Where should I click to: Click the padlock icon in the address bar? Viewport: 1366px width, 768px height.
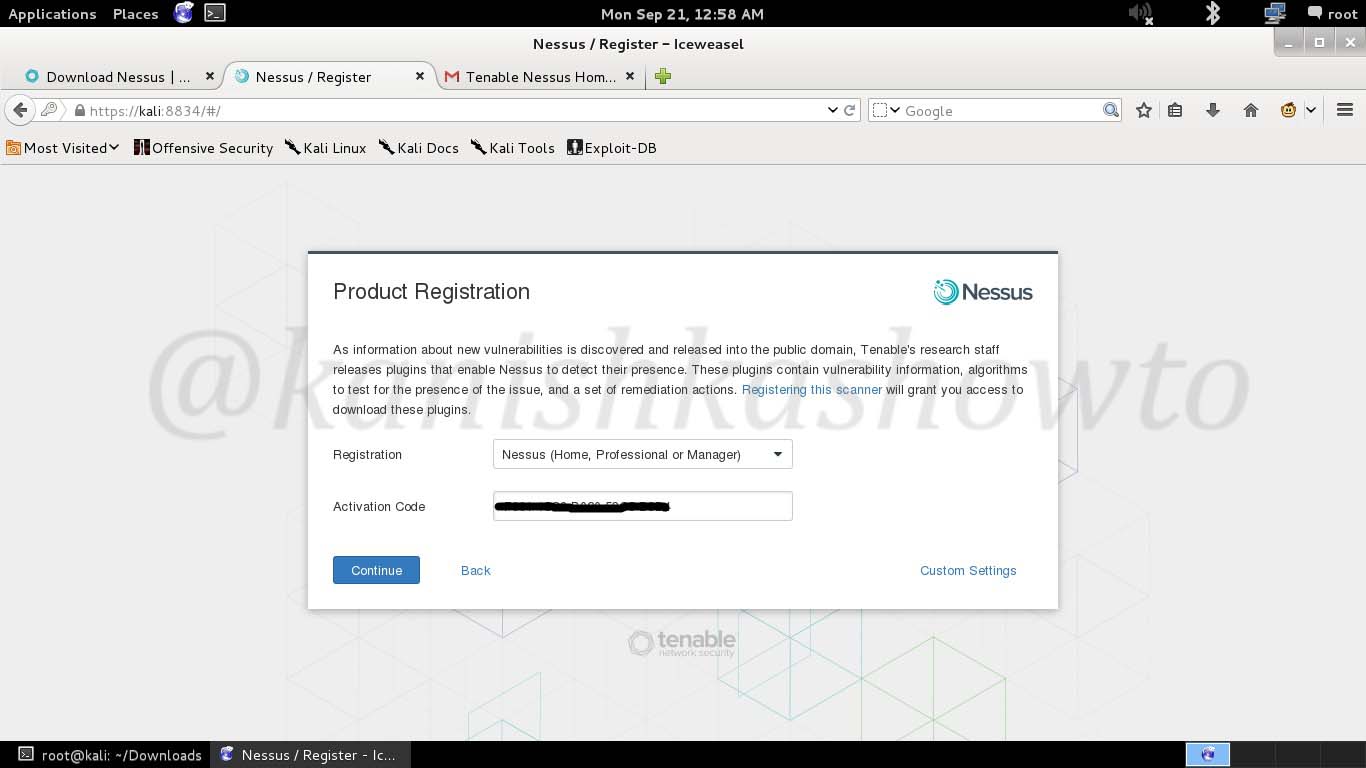pyautogui.click(x=79, y=110)
